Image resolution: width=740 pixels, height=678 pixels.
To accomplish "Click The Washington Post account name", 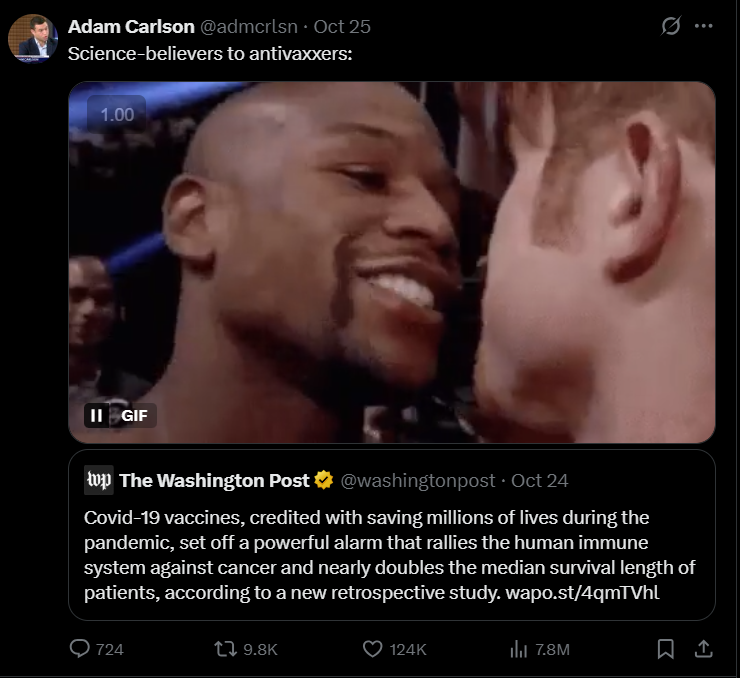I will pos(214,480).
